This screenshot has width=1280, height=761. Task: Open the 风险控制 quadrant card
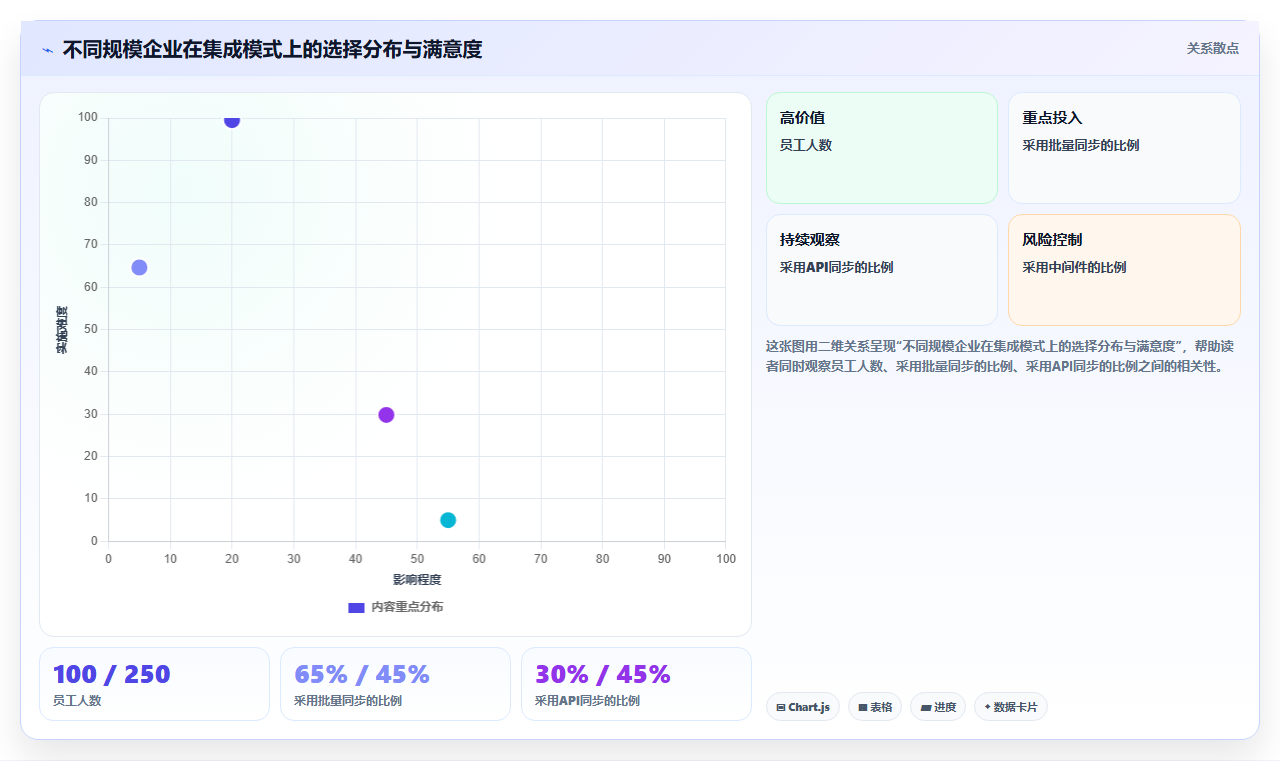[1124, 270]
